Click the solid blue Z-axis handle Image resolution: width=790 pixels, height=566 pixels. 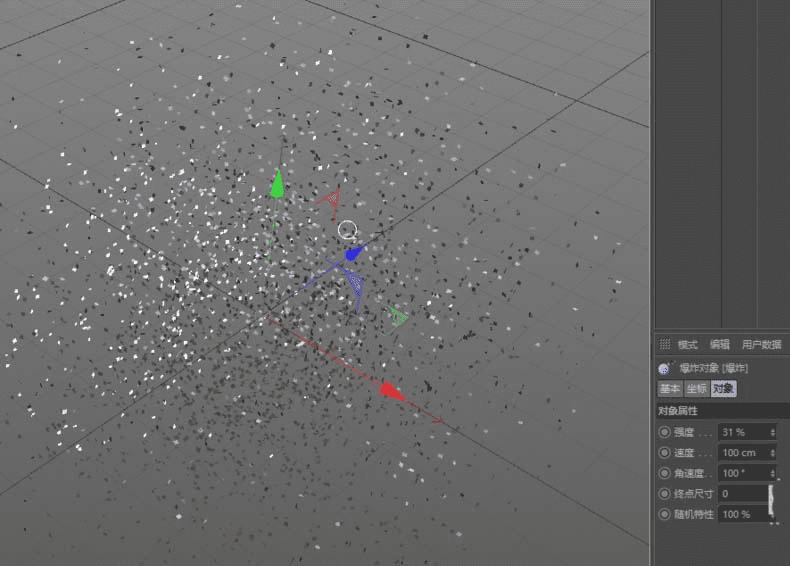pos(354,253)
